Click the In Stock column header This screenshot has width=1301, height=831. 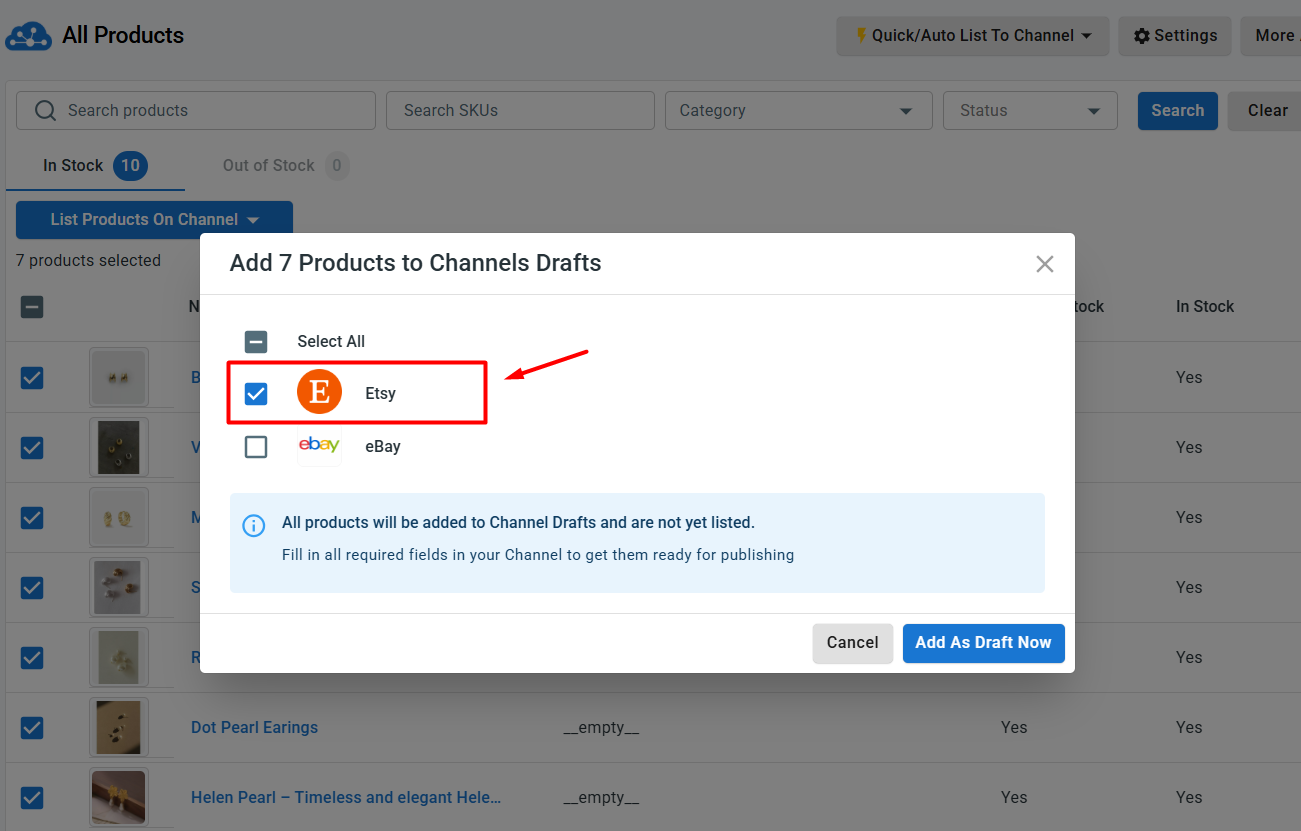tap(1205, 307)
